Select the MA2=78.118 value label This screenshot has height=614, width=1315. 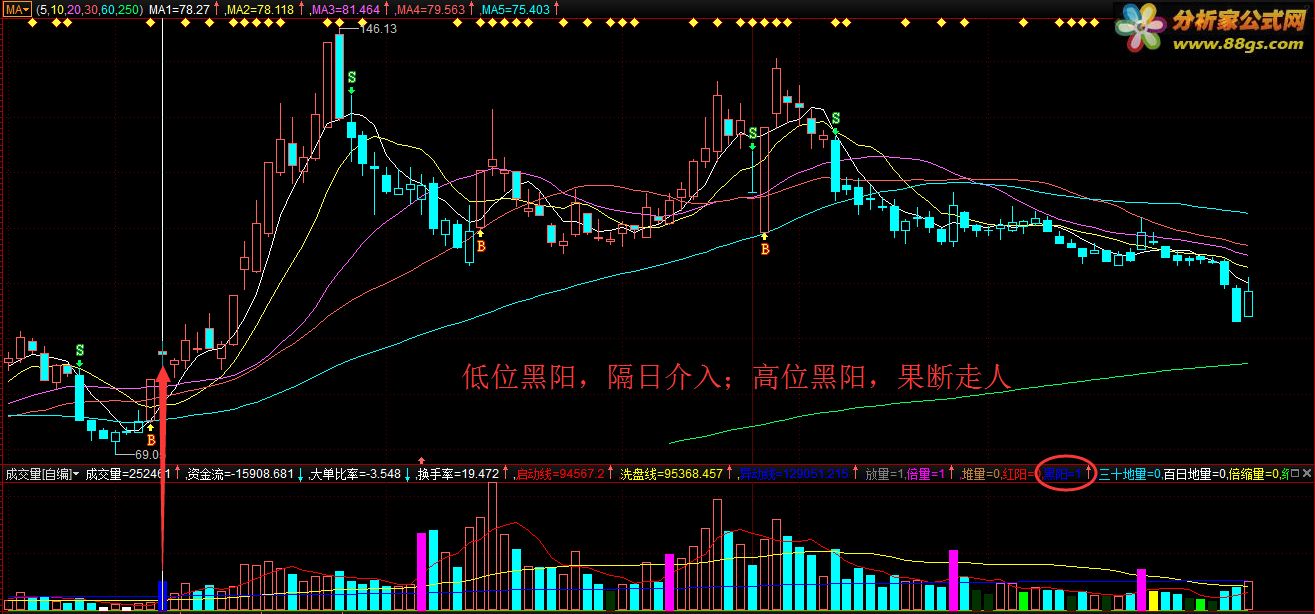260,9
